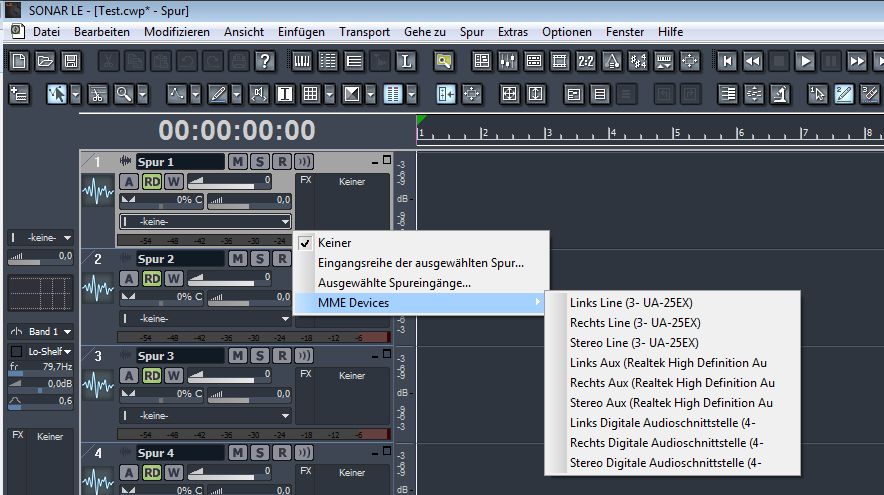Solo Spur 3 with S button
Screen dimensions: 884x495
pos(260,356)
